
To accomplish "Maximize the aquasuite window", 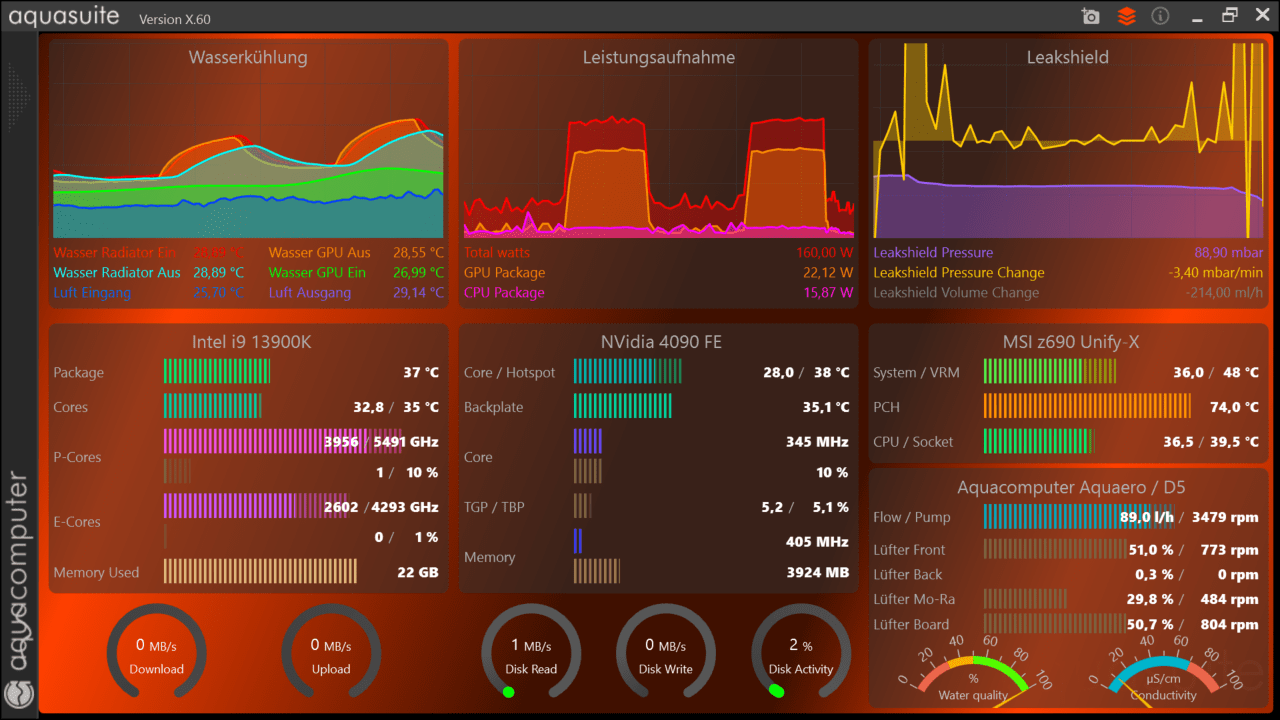I will [x=1230, y=15].
